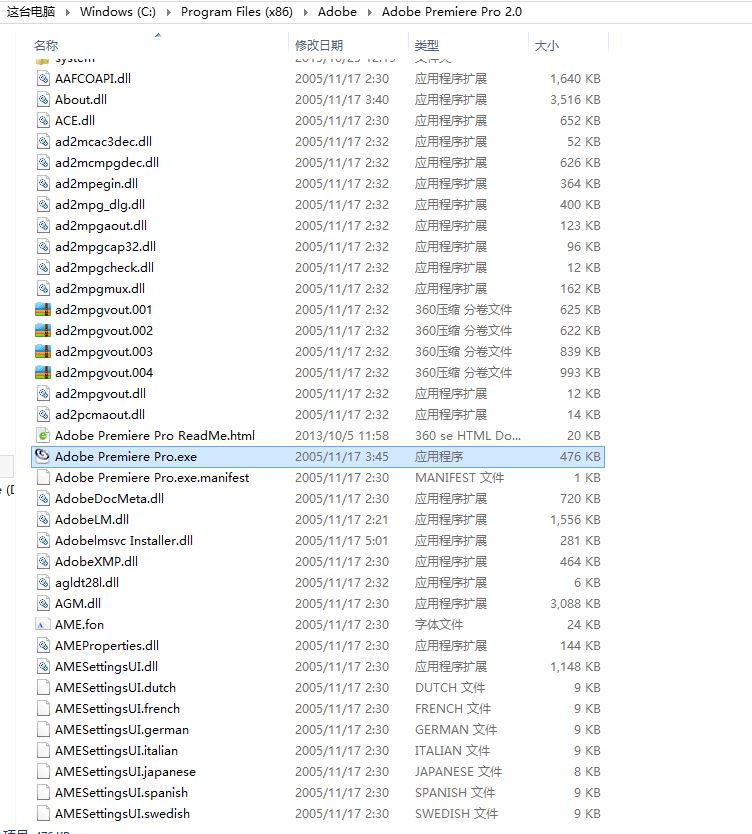Click the ad2mpgvout.004 archive icon
The width and height of the screenshot is (752, 834).
pos(43,373)
